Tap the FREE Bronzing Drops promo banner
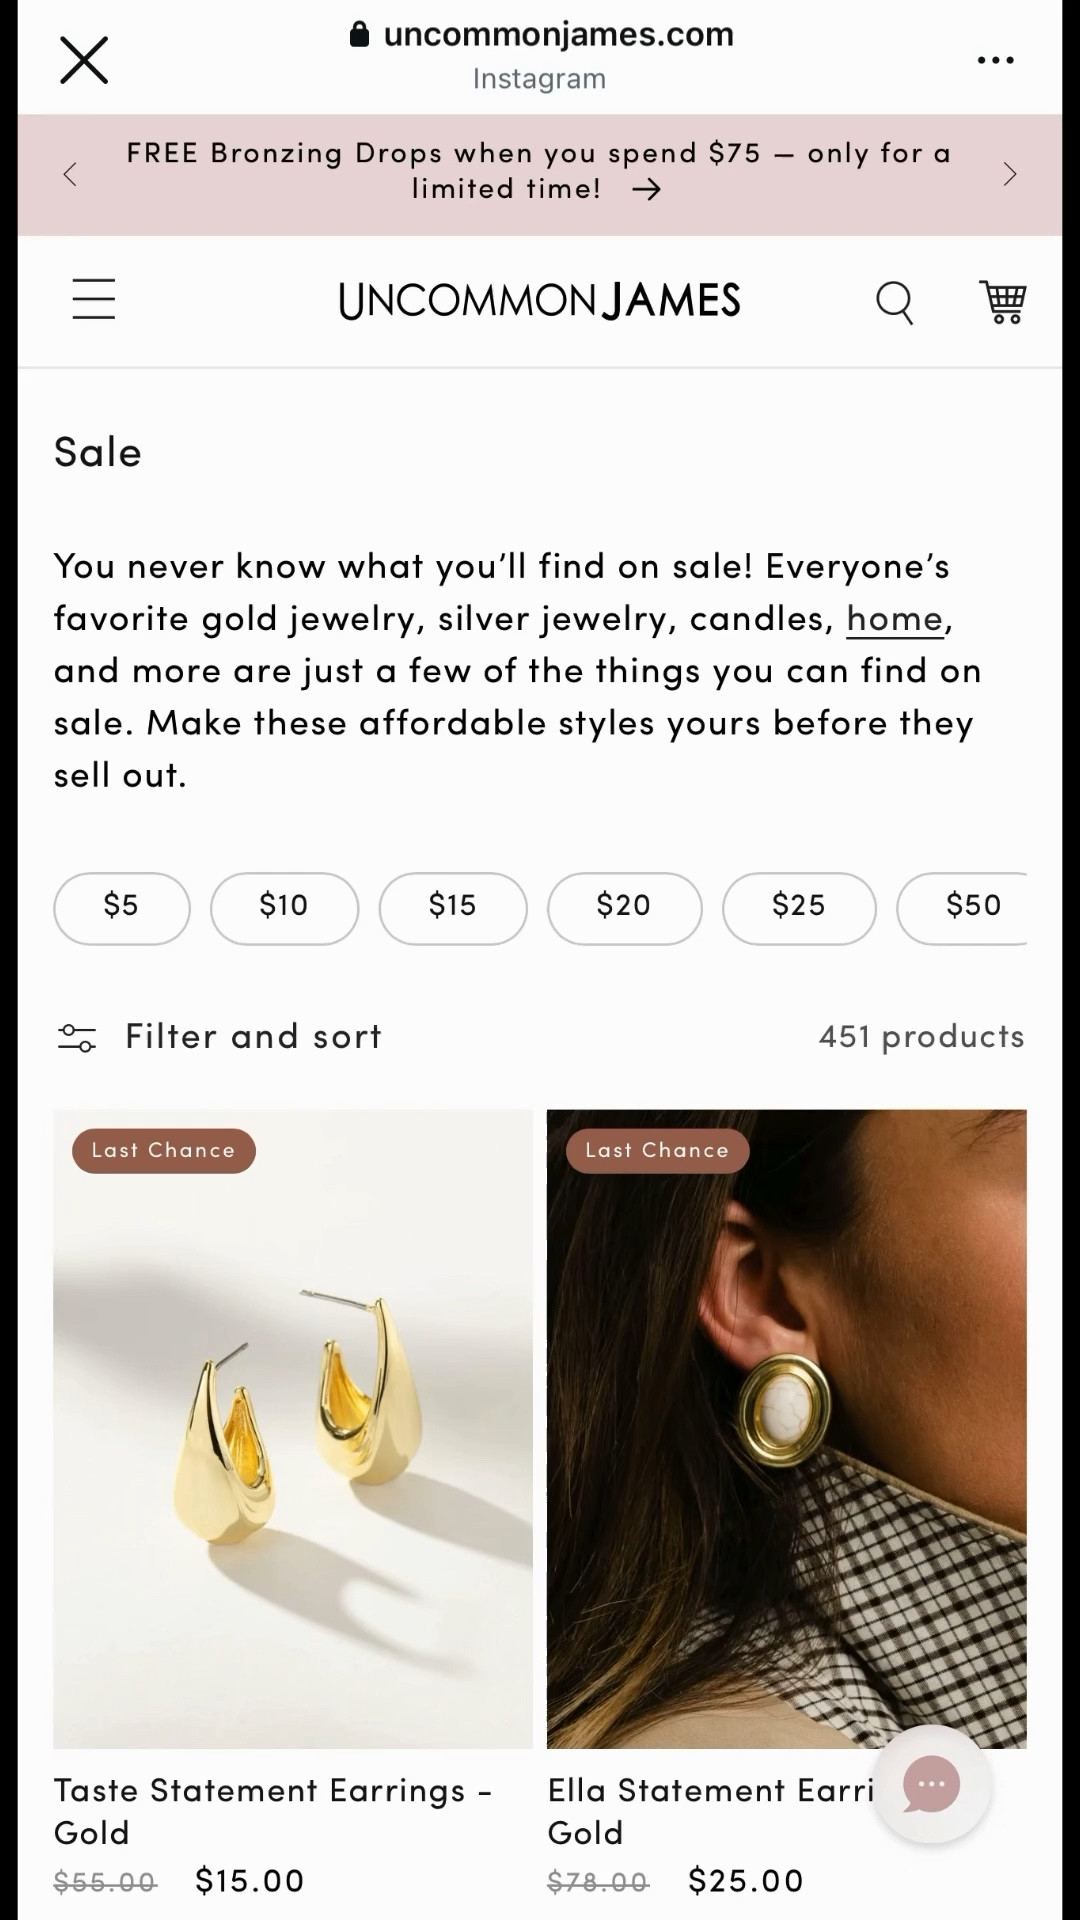The height and width of the screenshot is (1920, 1080). pyautogui.click(x=538, y=171)
